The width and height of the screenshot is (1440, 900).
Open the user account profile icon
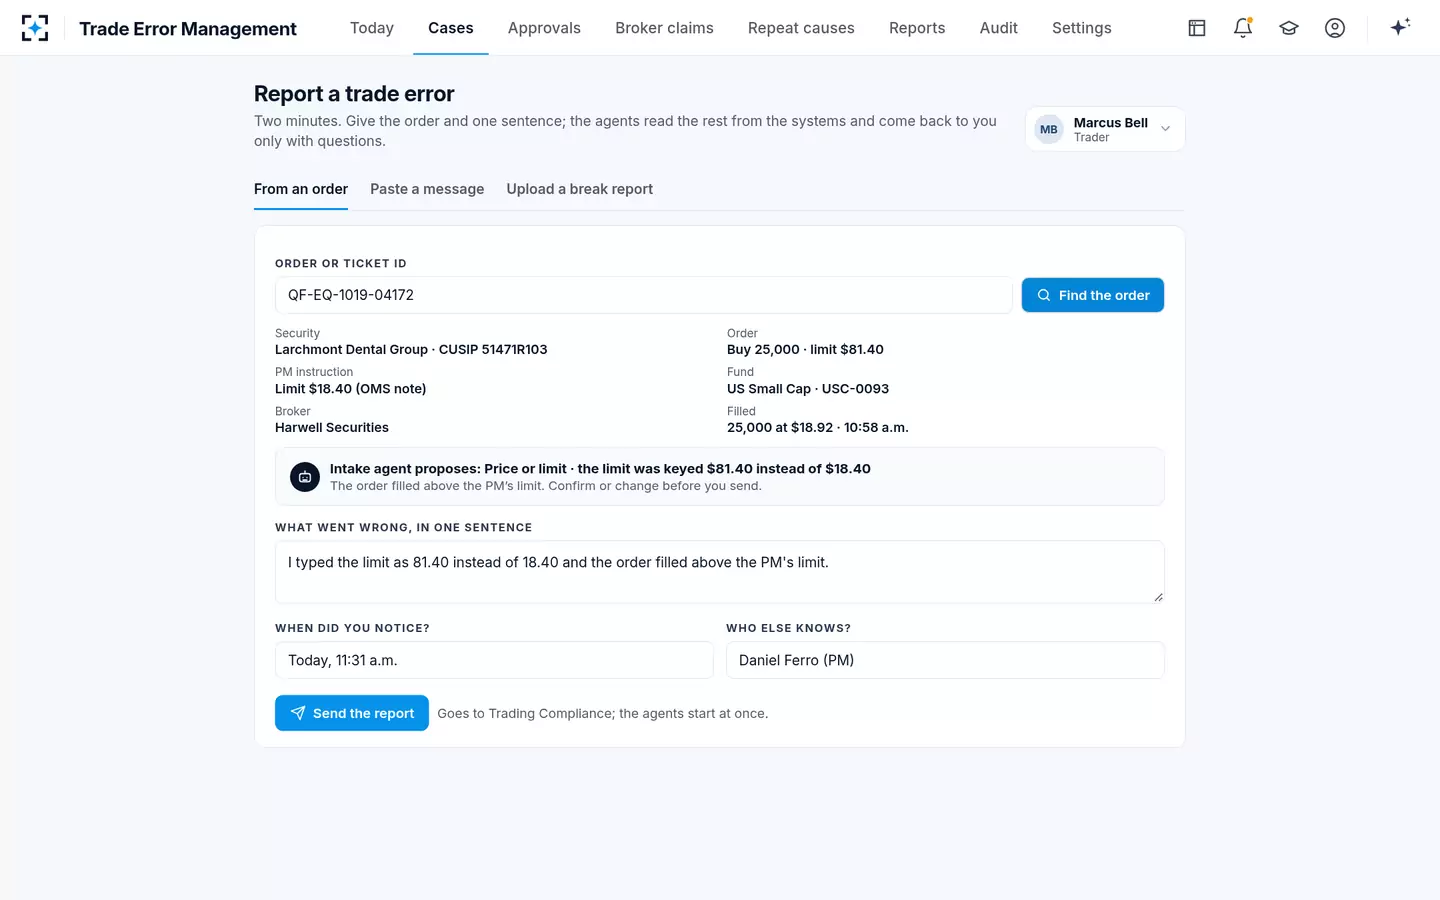[1335, 28]
